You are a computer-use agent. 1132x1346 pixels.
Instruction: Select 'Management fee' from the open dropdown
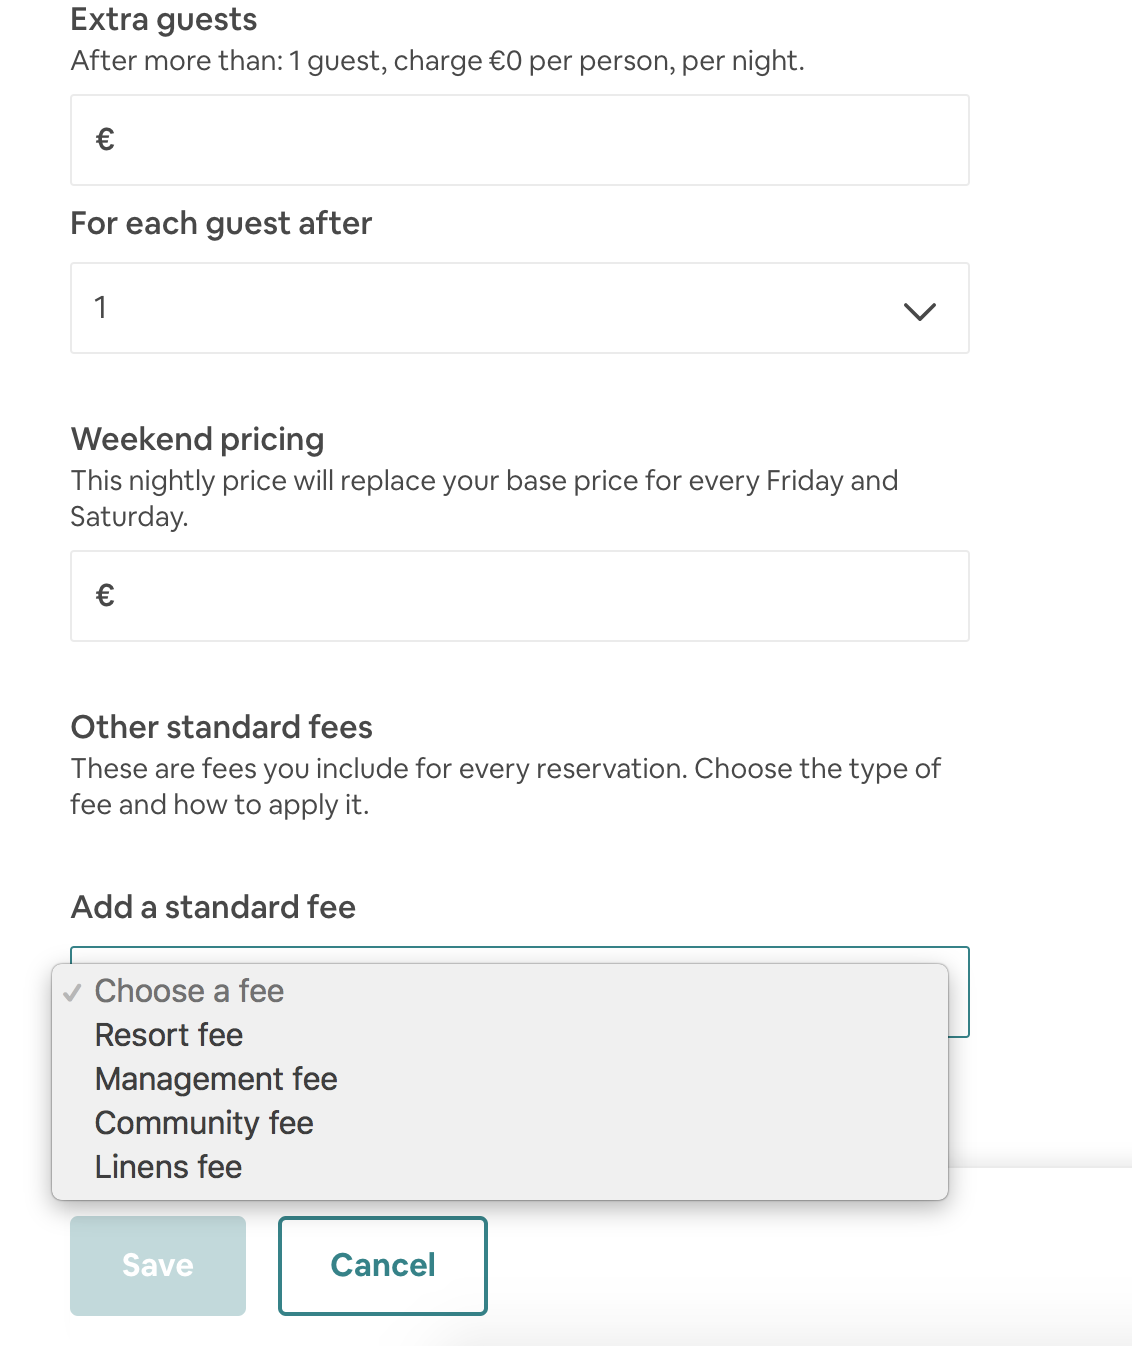(x=214, y=1080)
